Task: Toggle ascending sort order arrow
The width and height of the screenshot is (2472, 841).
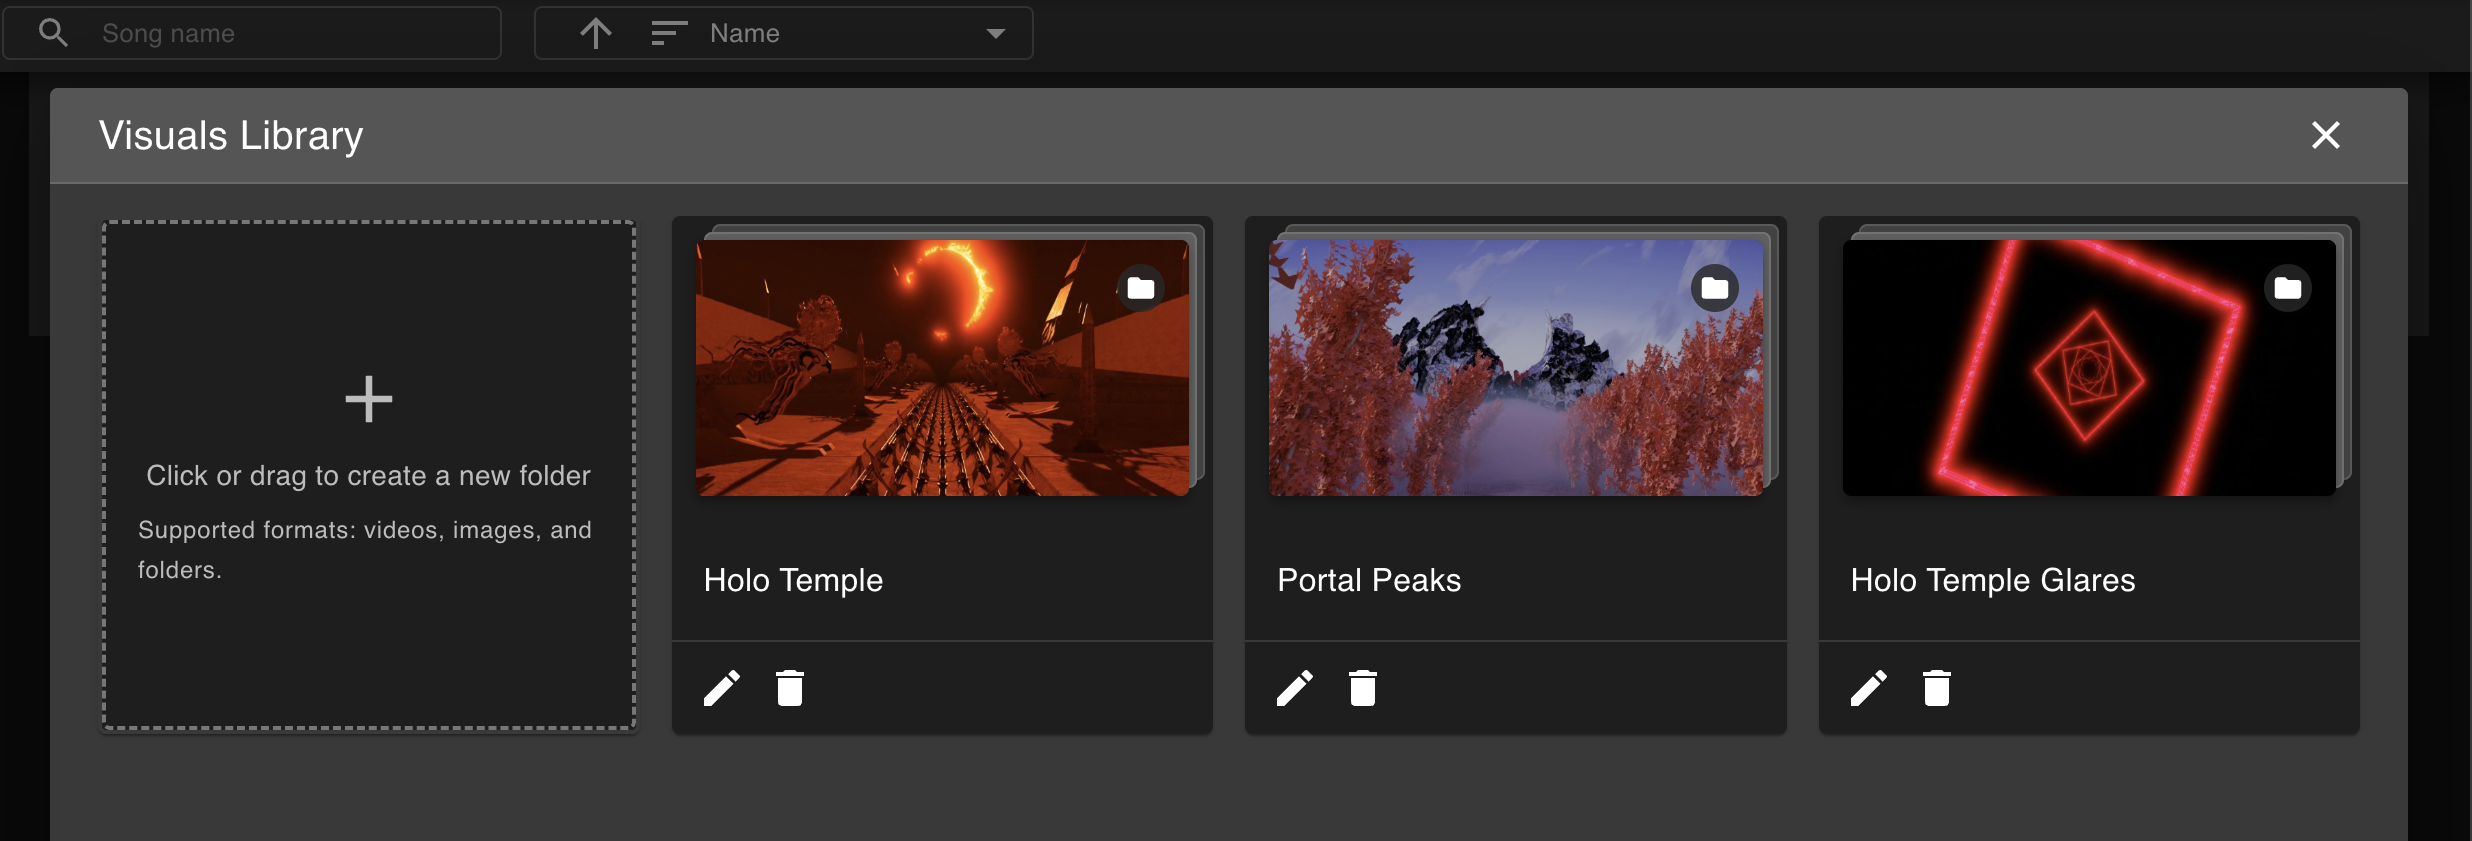Action: coord(596,33)
